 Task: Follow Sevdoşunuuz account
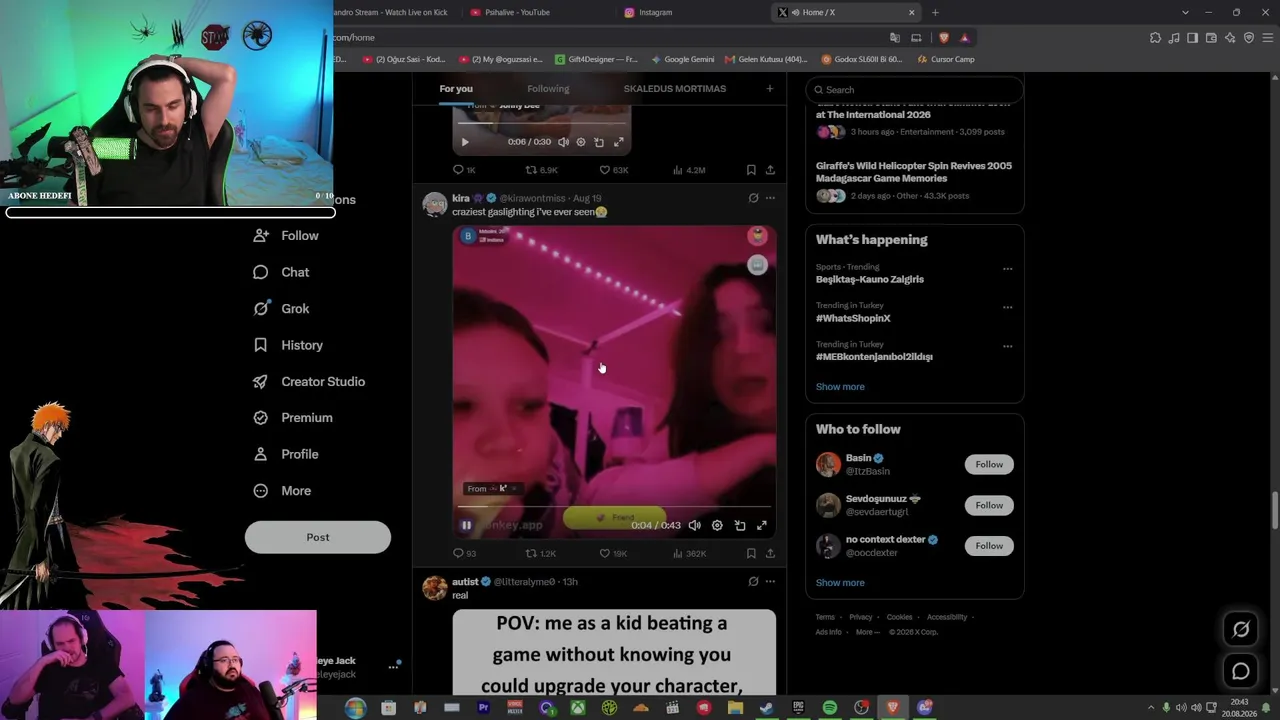(989, 505)
